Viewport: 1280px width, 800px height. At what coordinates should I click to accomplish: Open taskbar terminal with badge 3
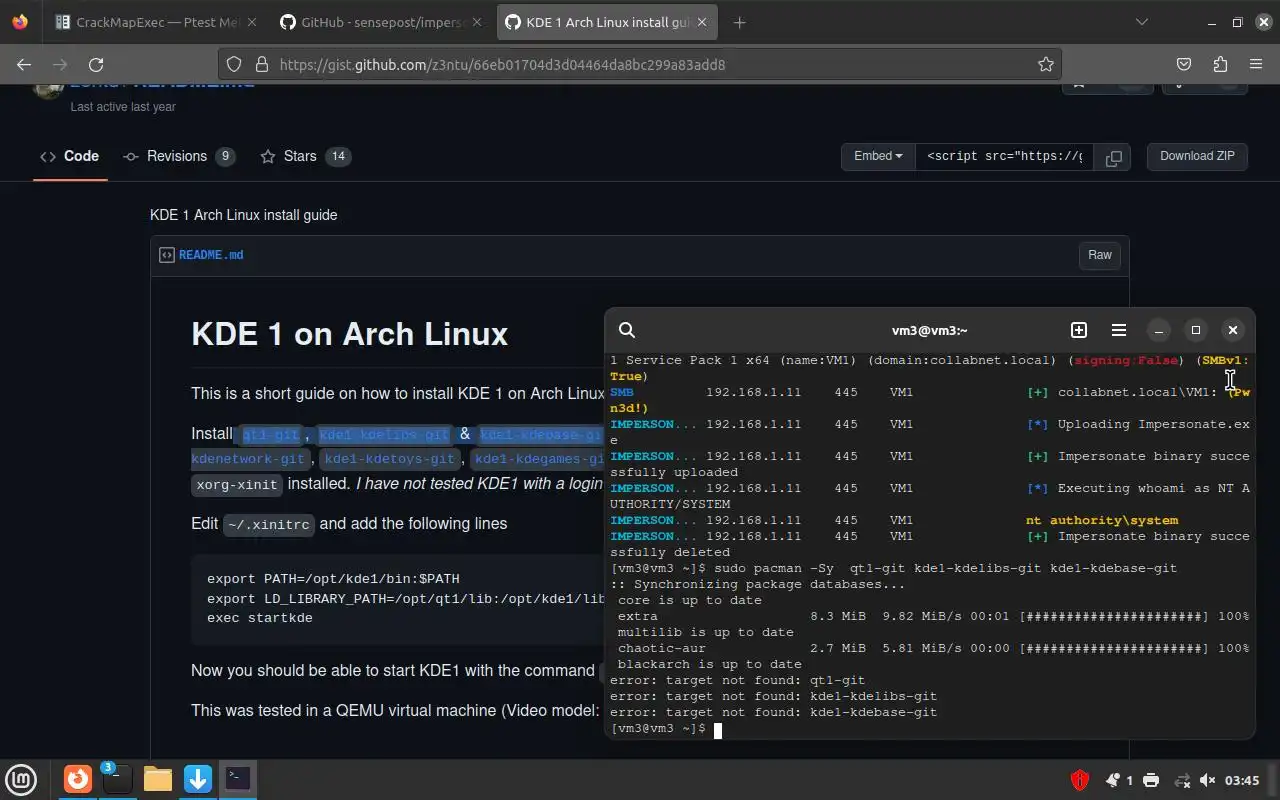click(117, 778)
